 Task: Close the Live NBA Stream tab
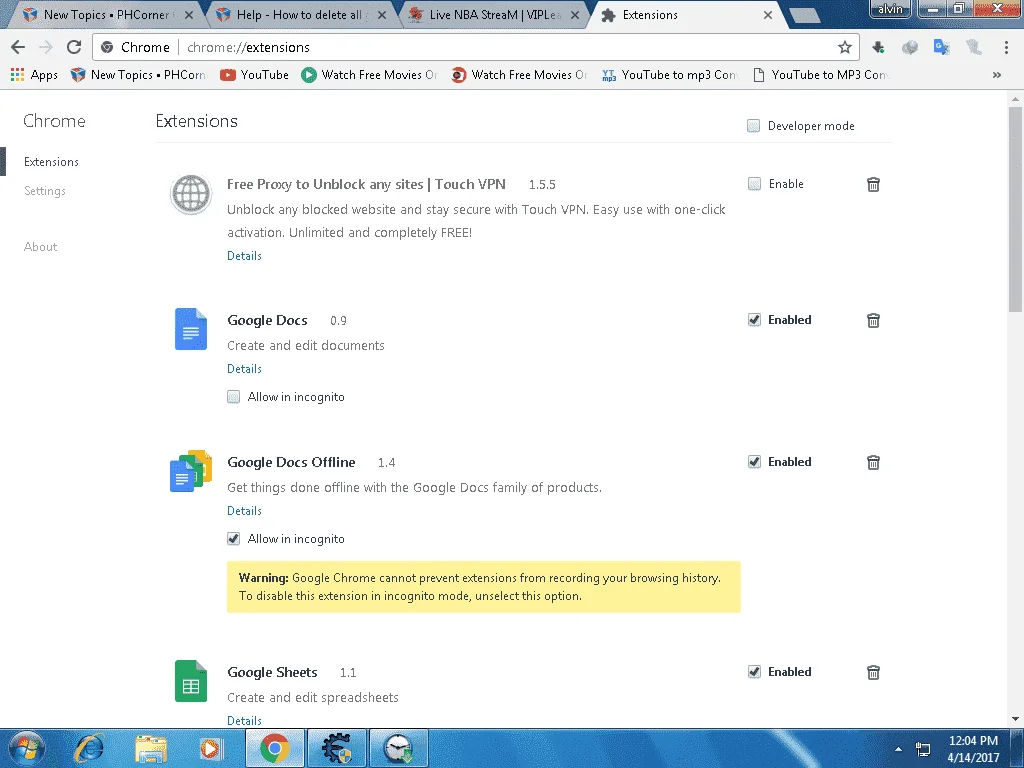pyautogui.click(x=575, y=14)
